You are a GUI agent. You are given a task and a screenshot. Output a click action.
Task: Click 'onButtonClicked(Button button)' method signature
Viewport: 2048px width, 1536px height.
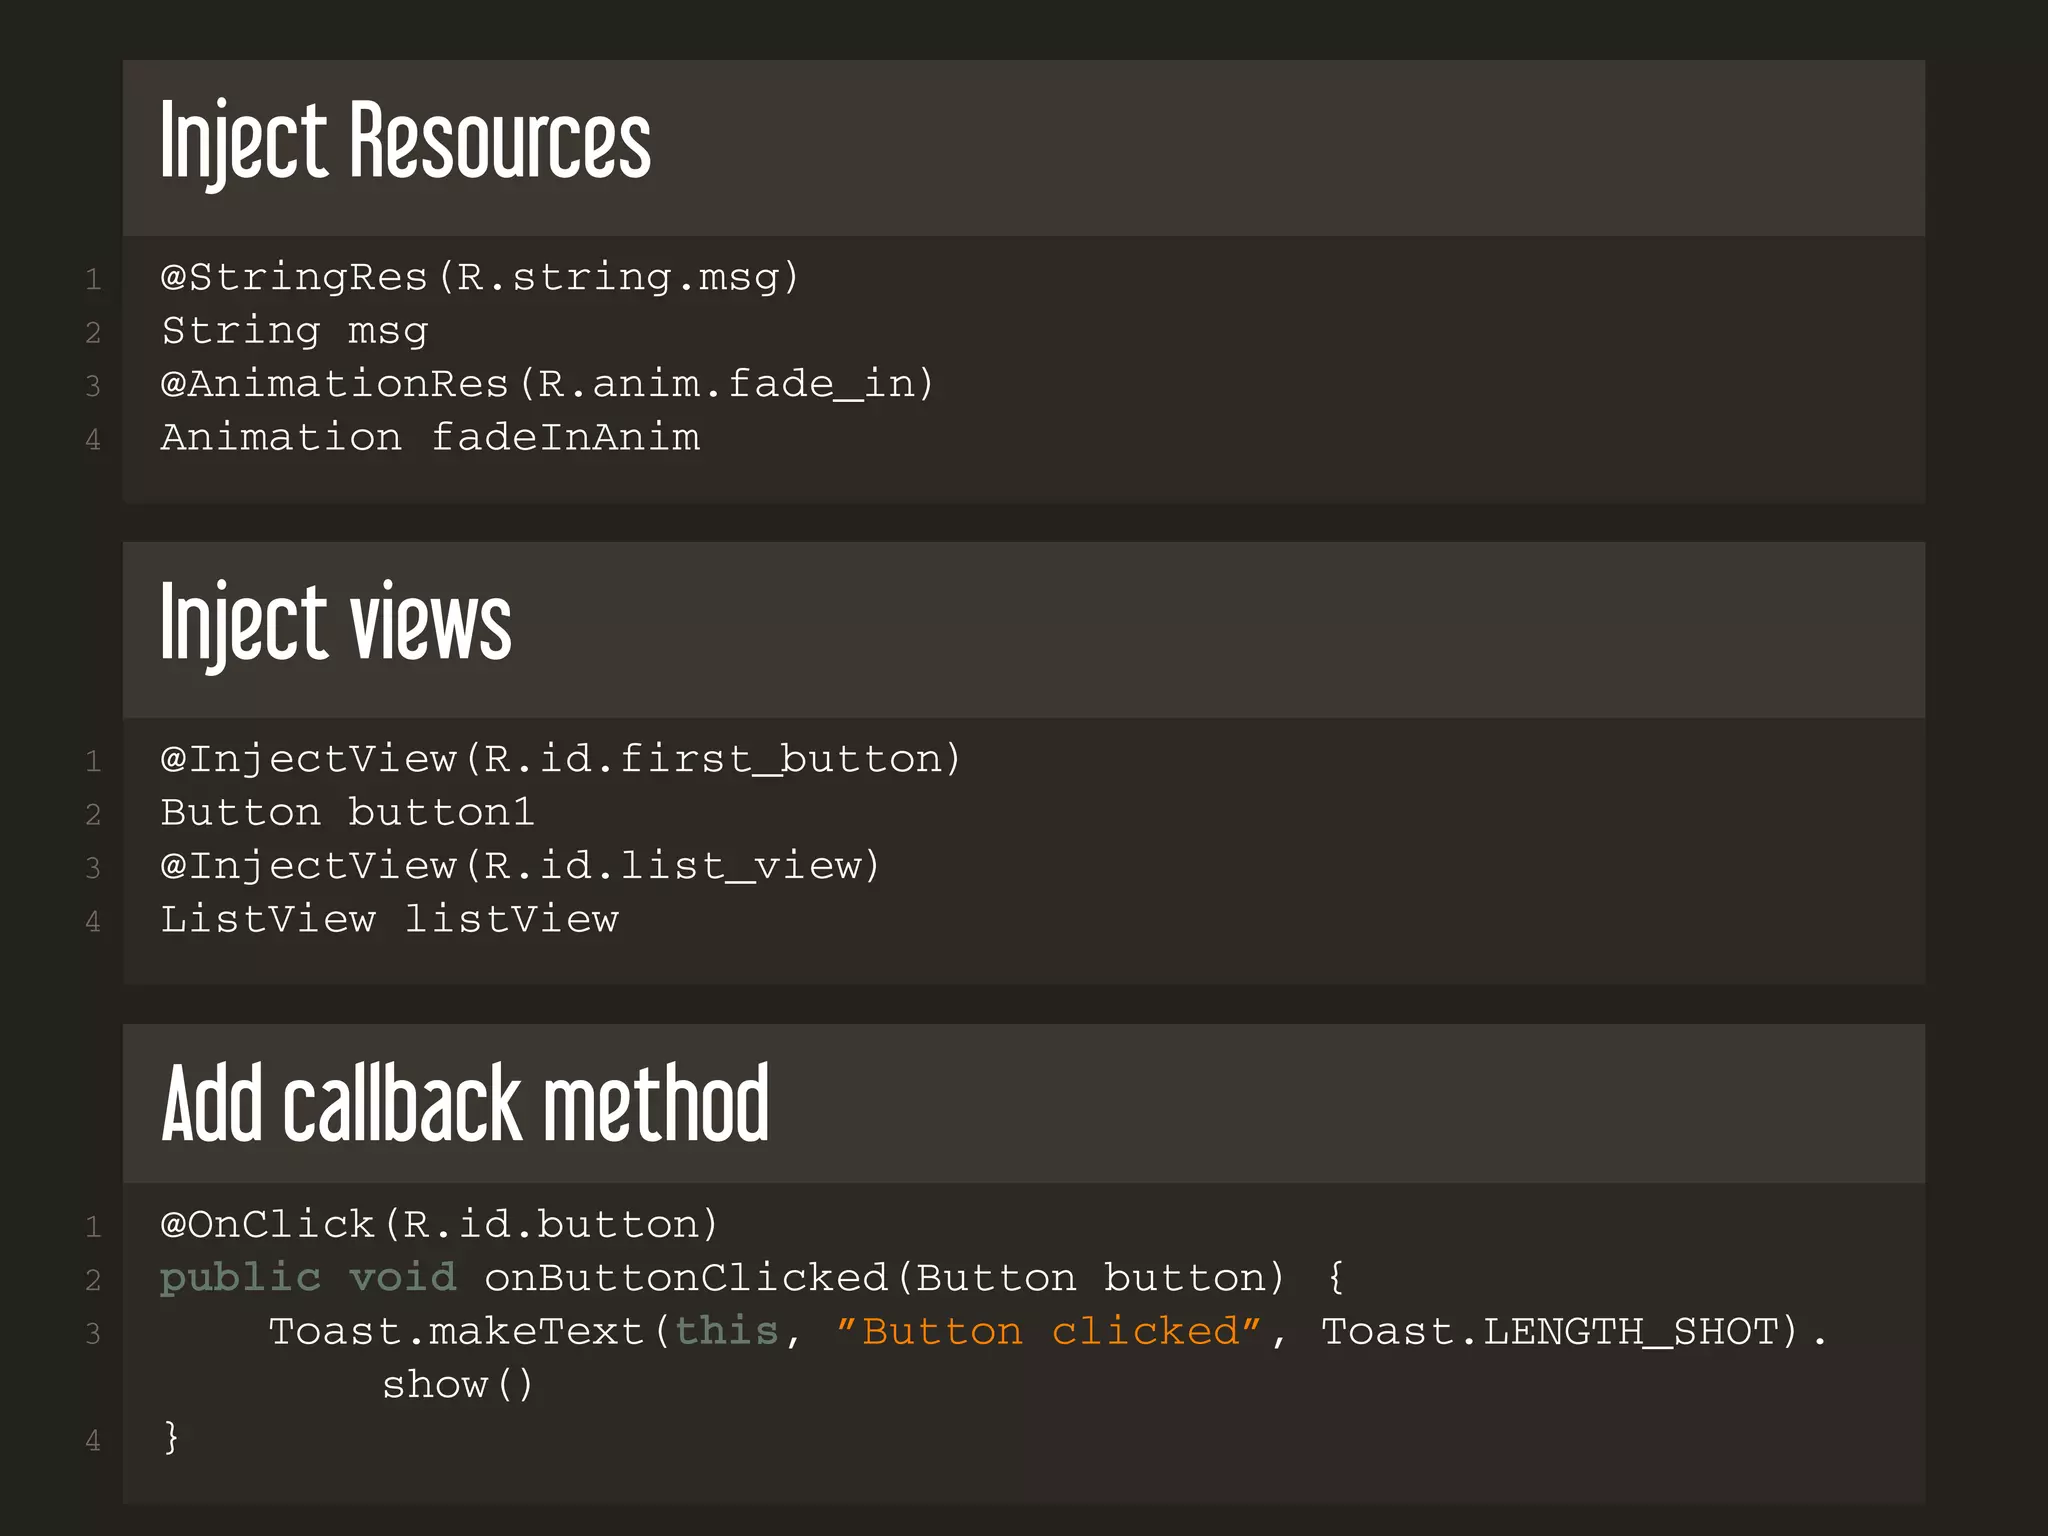point(885,1278)
